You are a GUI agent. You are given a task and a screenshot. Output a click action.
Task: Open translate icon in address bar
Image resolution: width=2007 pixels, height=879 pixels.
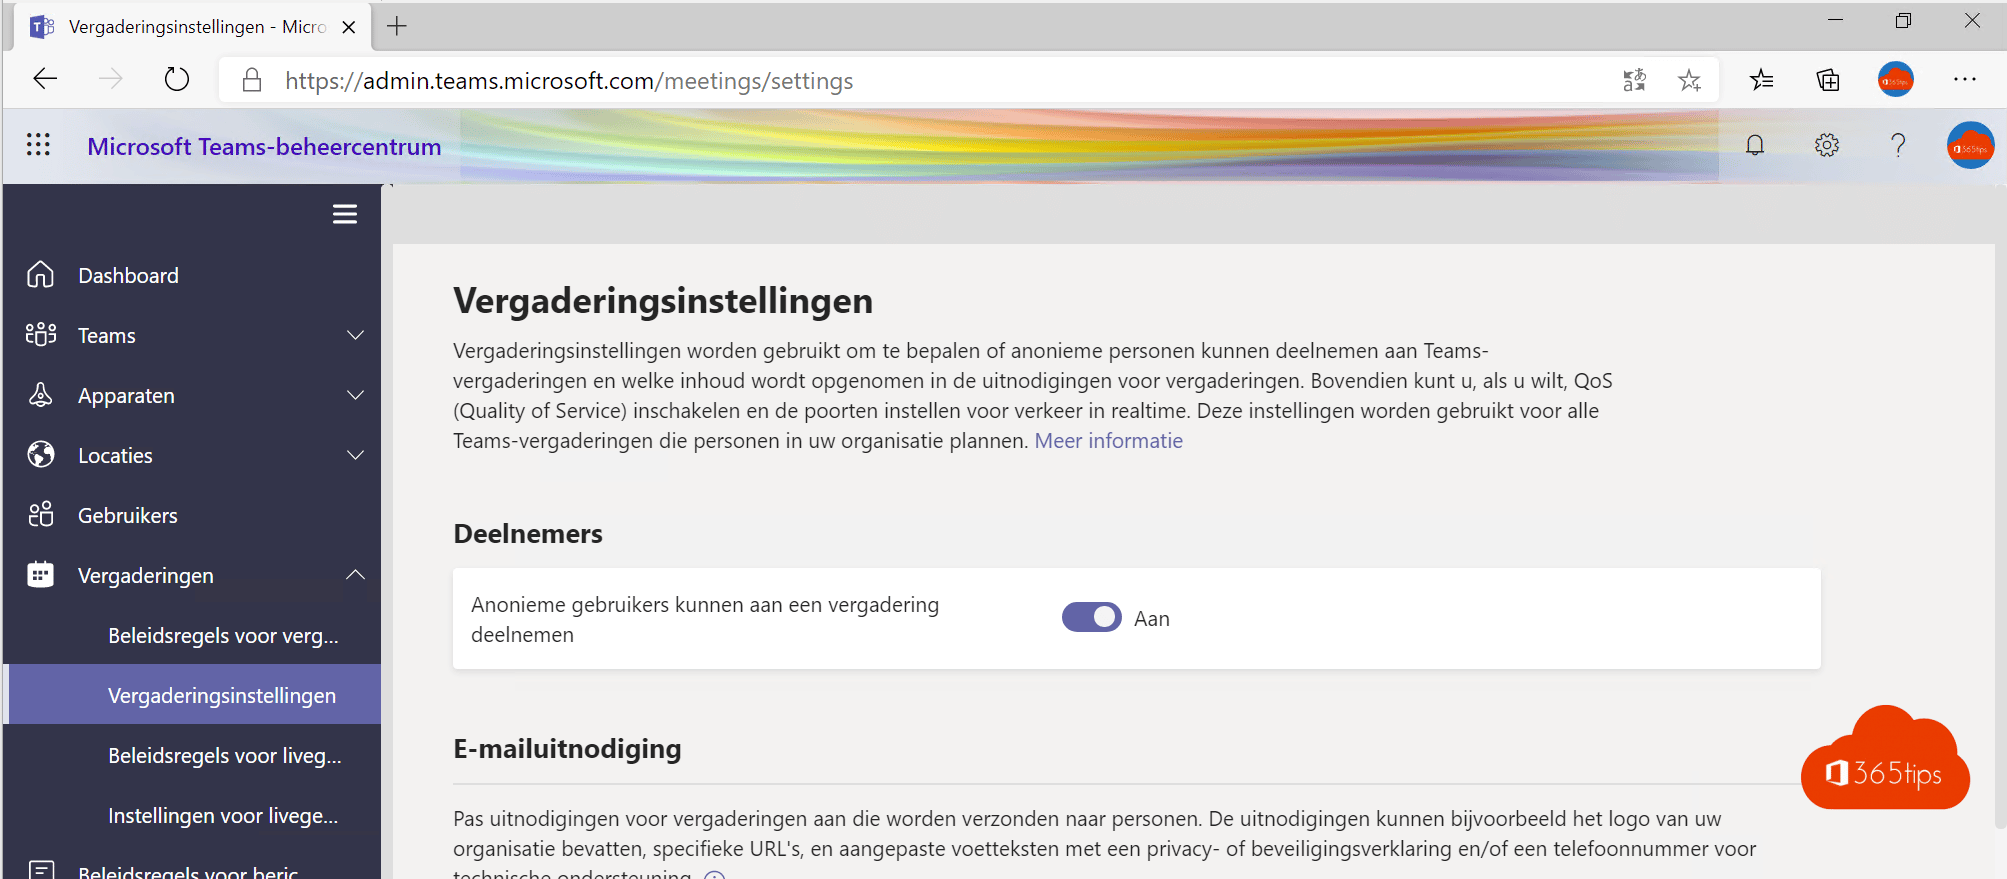pos(1634,80)
